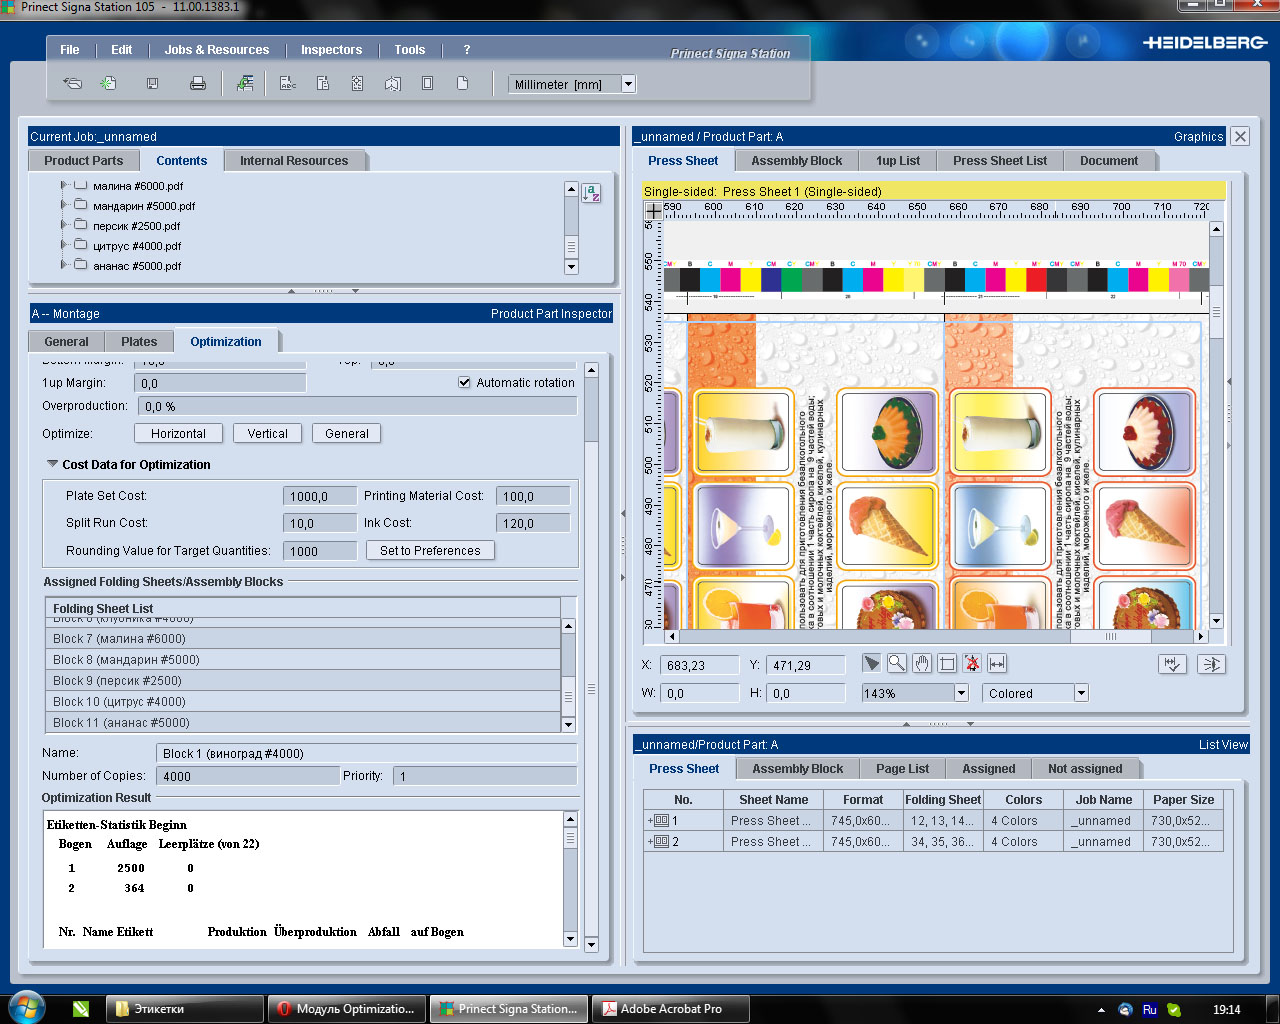
Task: Click the printer icon in the toolbar
Action: click(198, 84)
